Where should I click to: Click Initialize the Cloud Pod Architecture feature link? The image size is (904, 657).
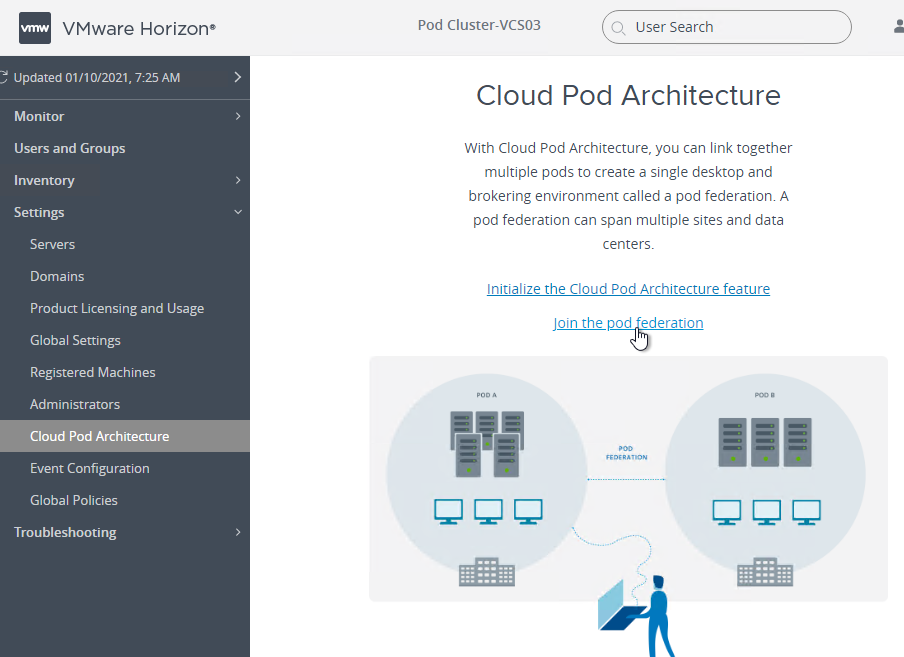point(628,289)
